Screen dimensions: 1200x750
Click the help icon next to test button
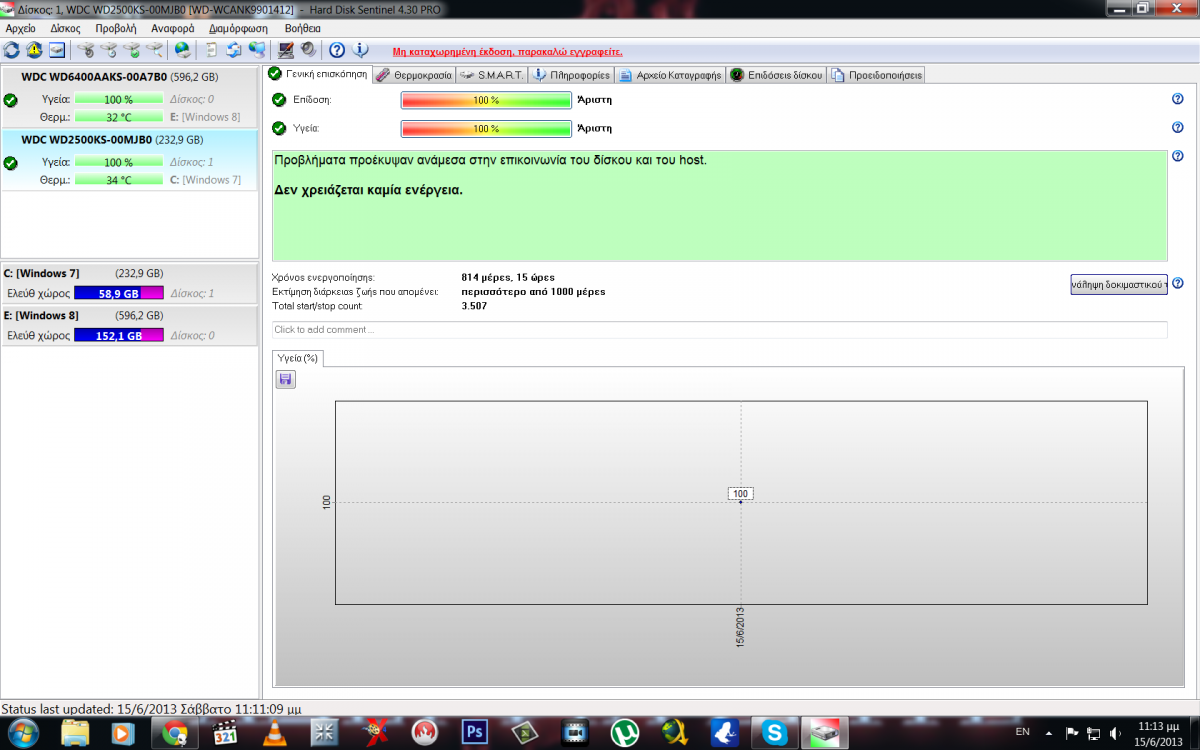(x=1177, y=284)
